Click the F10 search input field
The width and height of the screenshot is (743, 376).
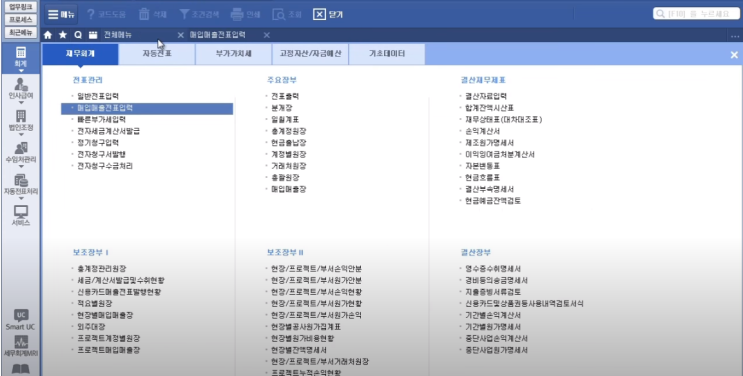(696, 14)
